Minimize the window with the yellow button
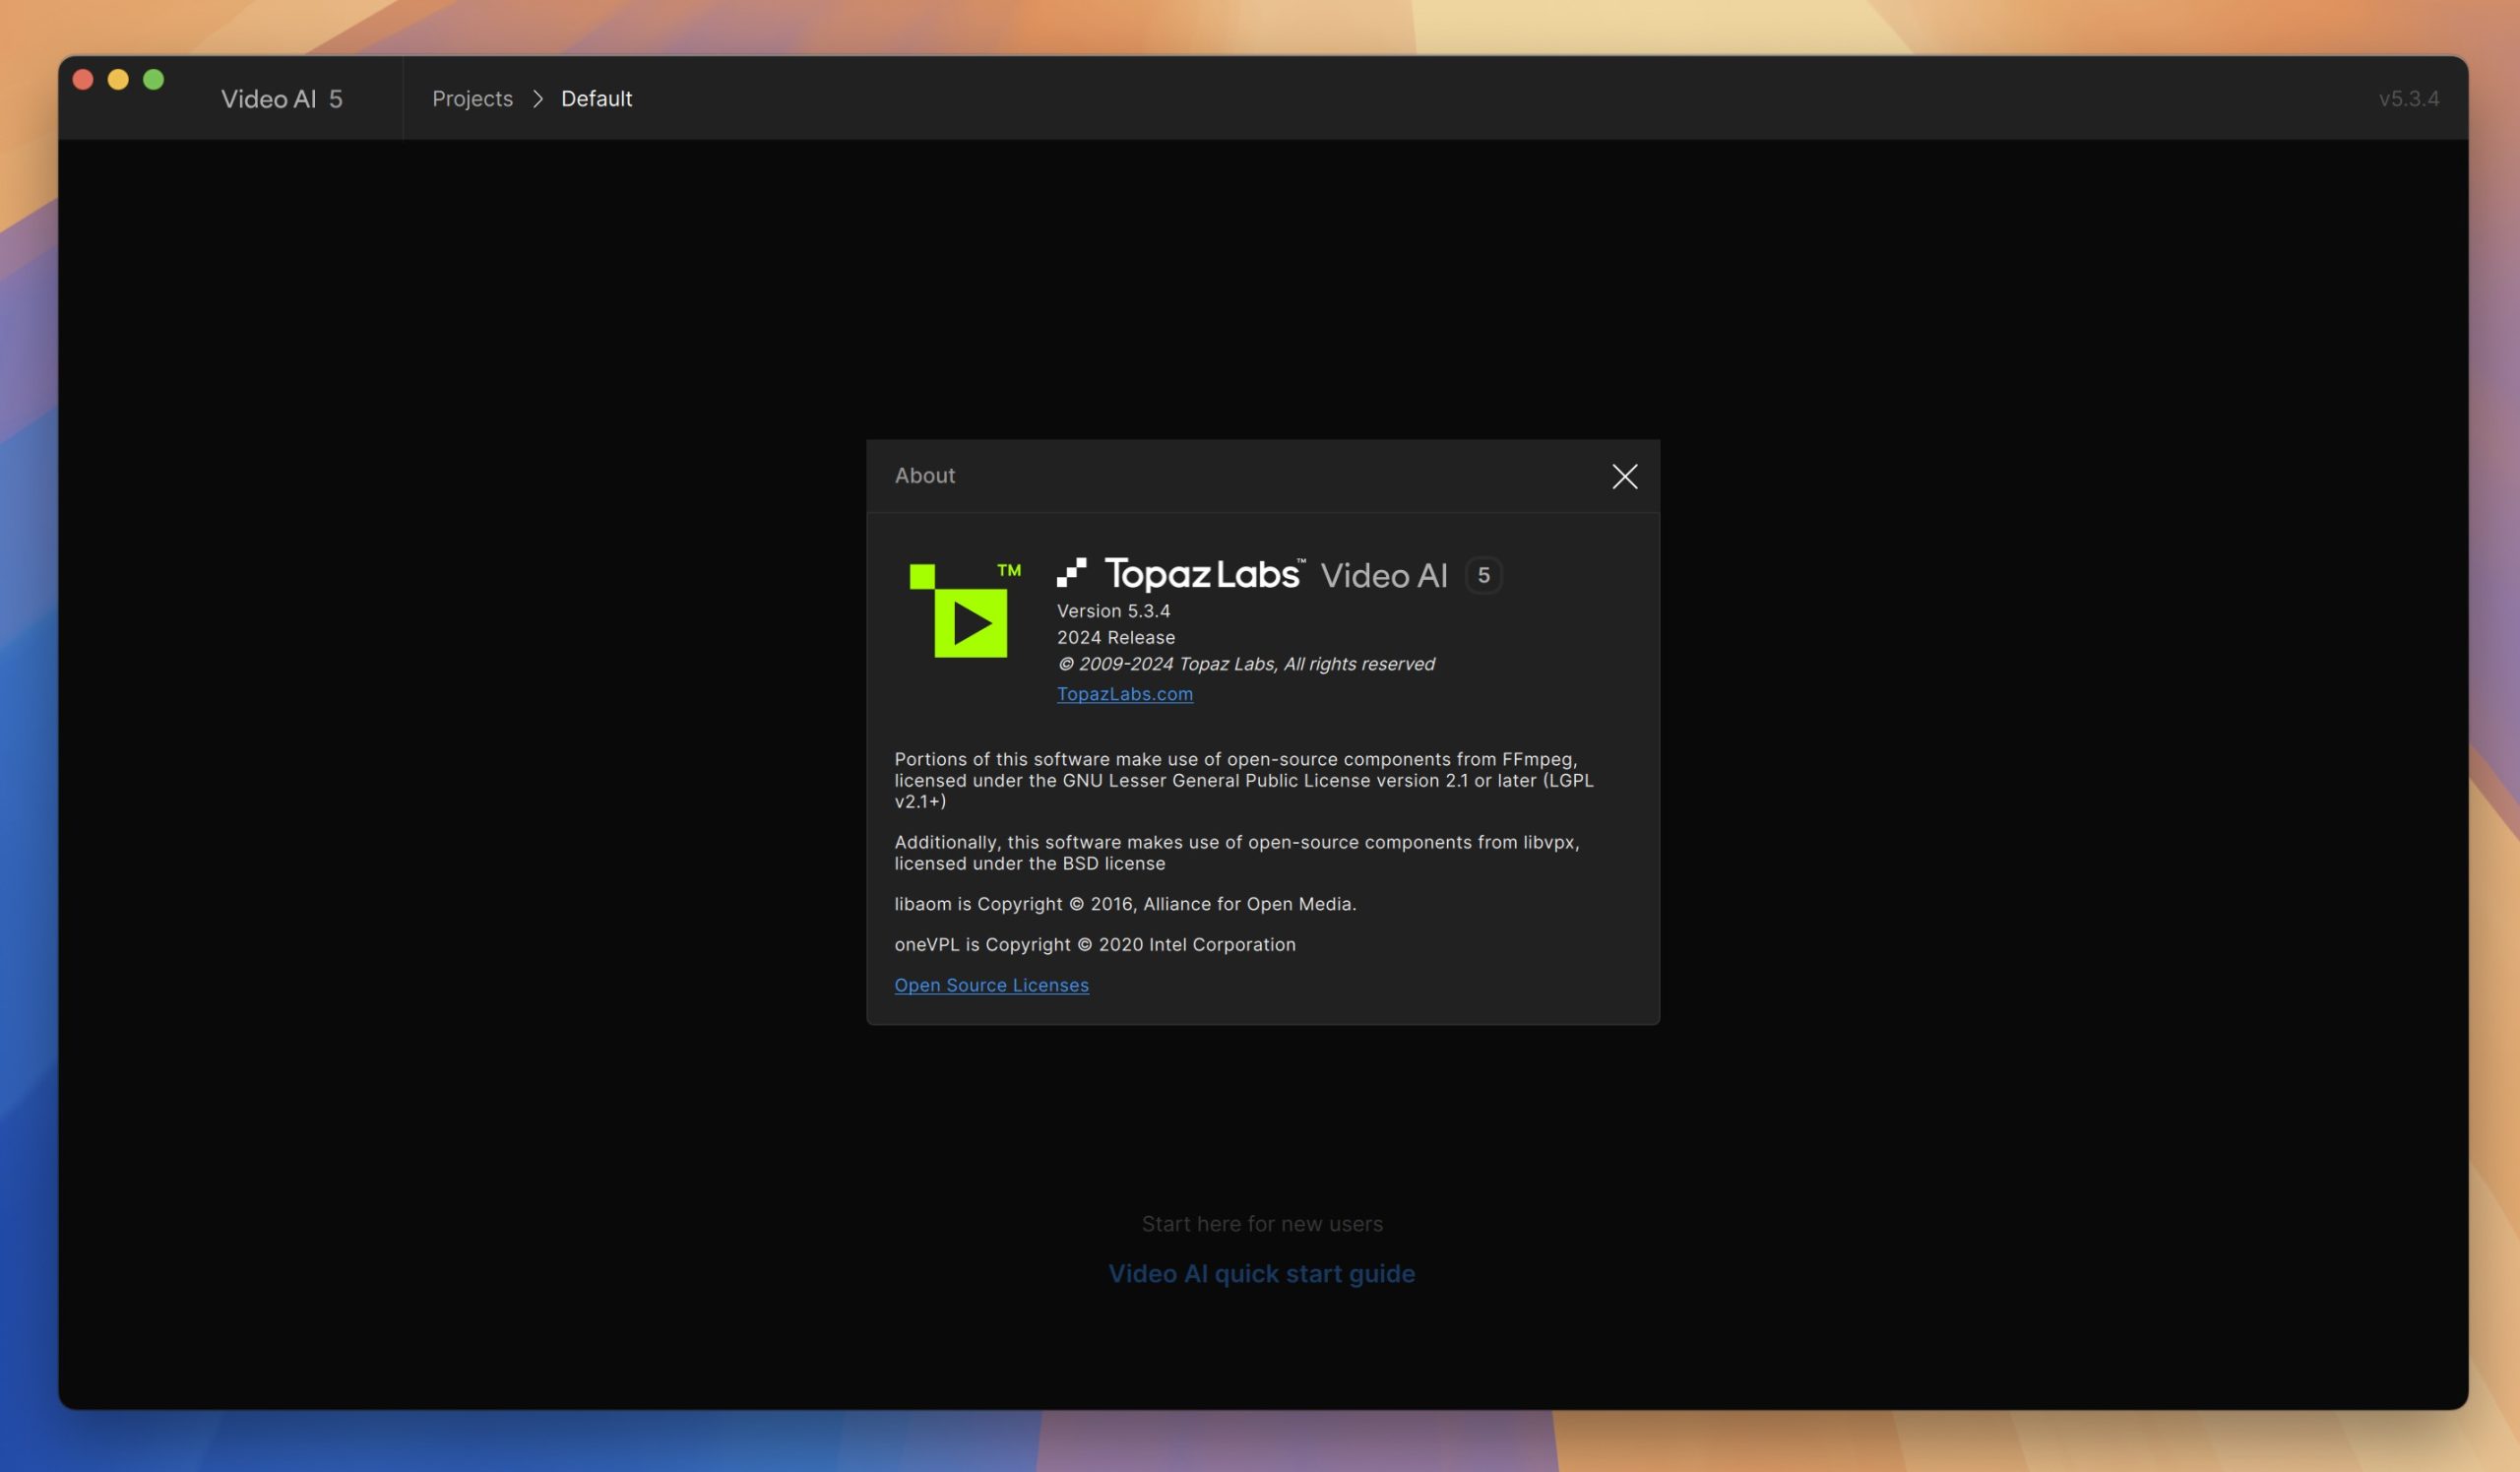The height and width of the screenshot is (1472, 2520). [118, 79]
